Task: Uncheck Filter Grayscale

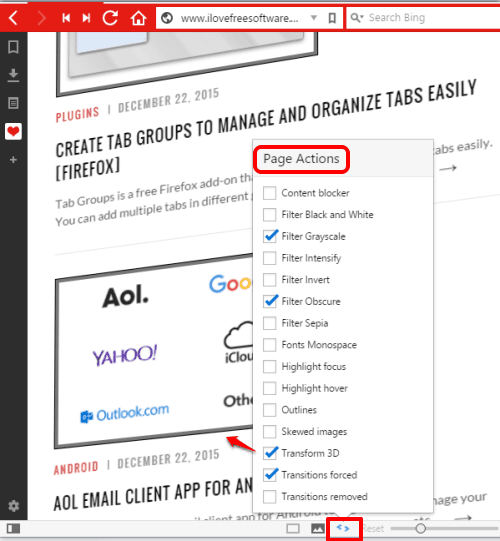Action: click(x=270, y=236)
